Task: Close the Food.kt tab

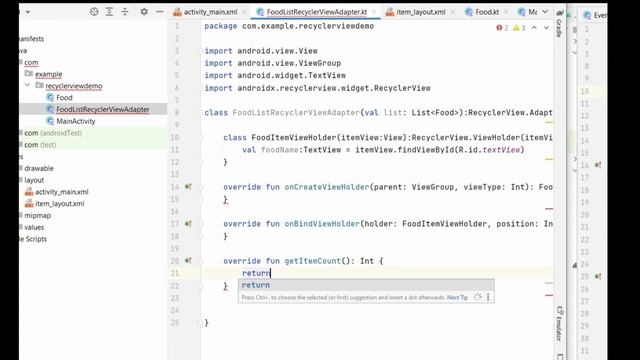Action: pyautogui.click(x=506, y=12)
